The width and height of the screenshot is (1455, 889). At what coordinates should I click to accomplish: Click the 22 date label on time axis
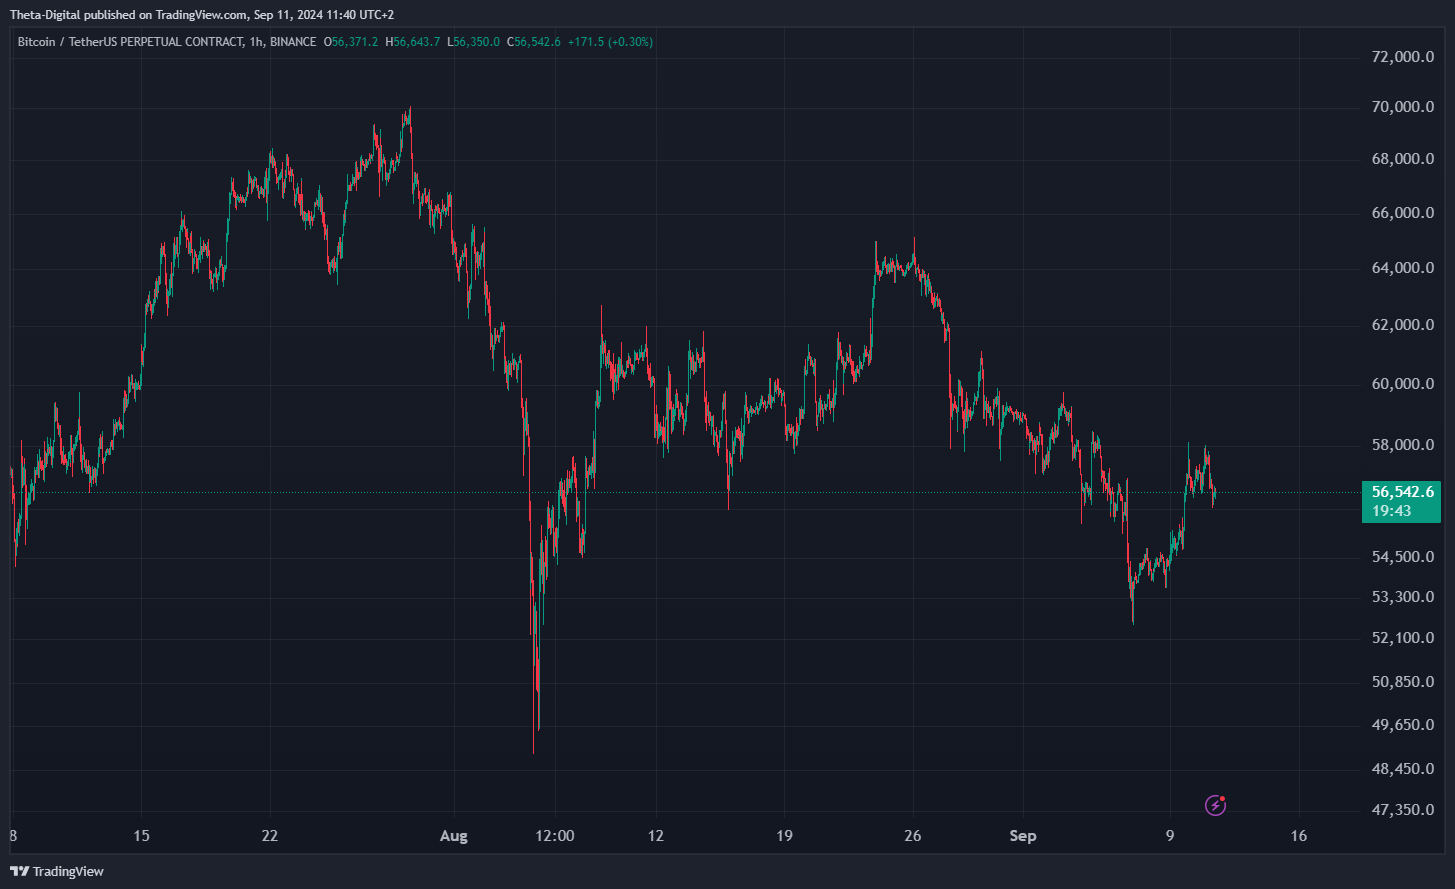[x=270, y=836]
